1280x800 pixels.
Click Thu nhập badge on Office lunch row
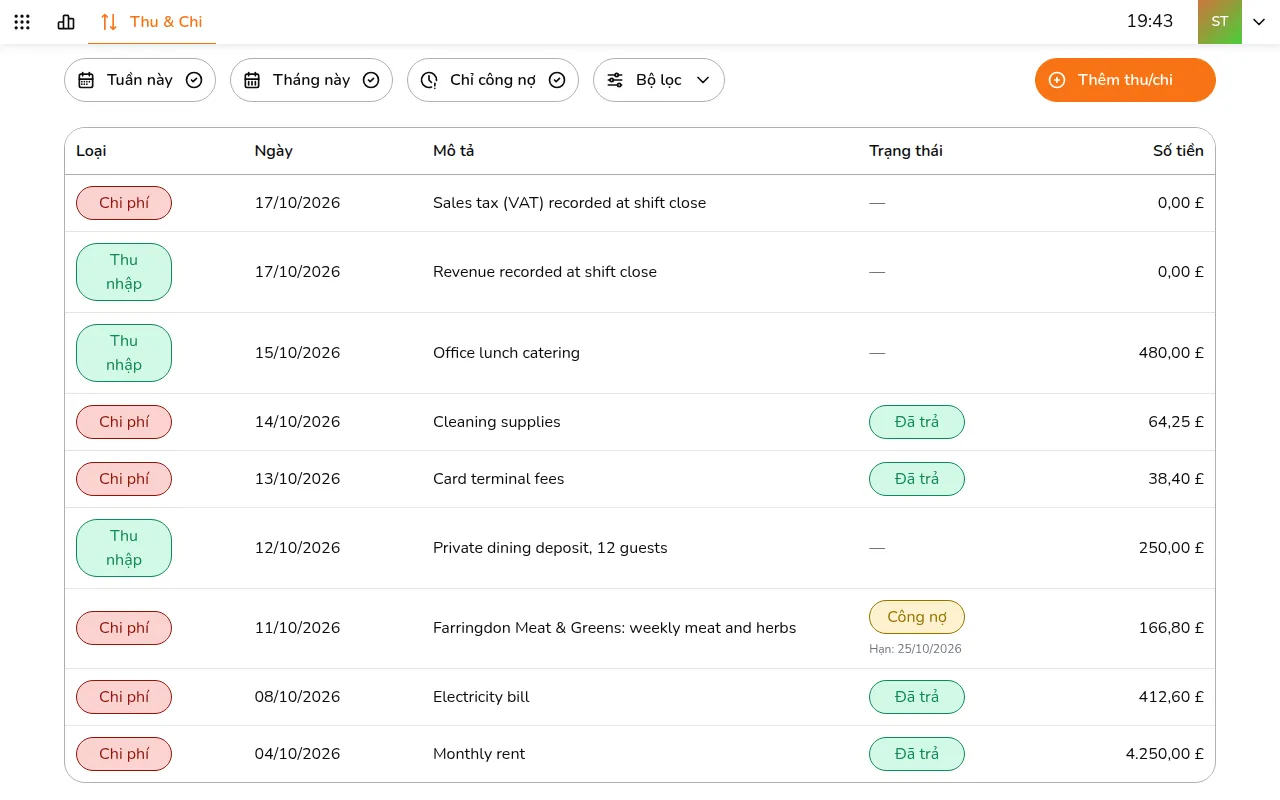(124, 353)
